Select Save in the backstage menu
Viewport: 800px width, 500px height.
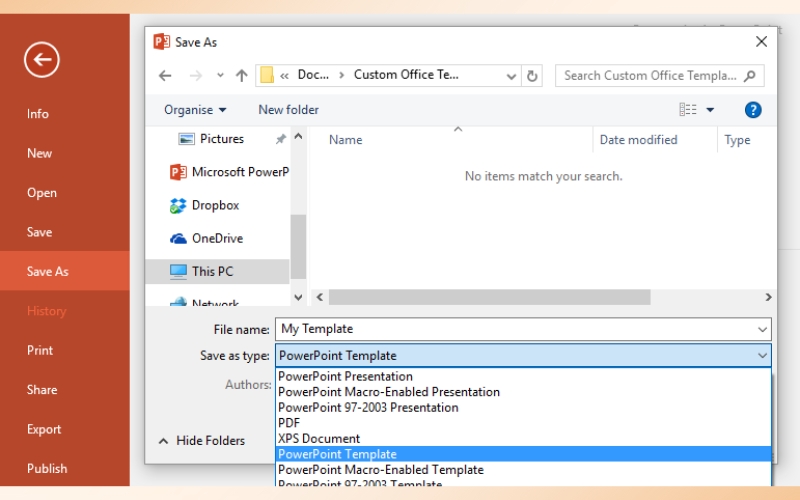pos(39,232)
